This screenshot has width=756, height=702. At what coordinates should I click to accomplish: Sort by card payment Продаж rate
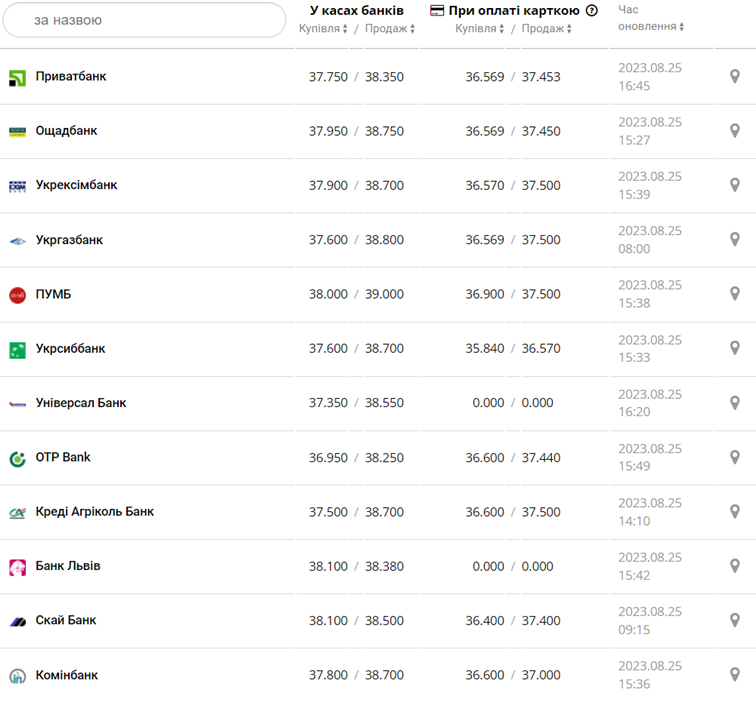pyautogui.click(x=546, y=29)
